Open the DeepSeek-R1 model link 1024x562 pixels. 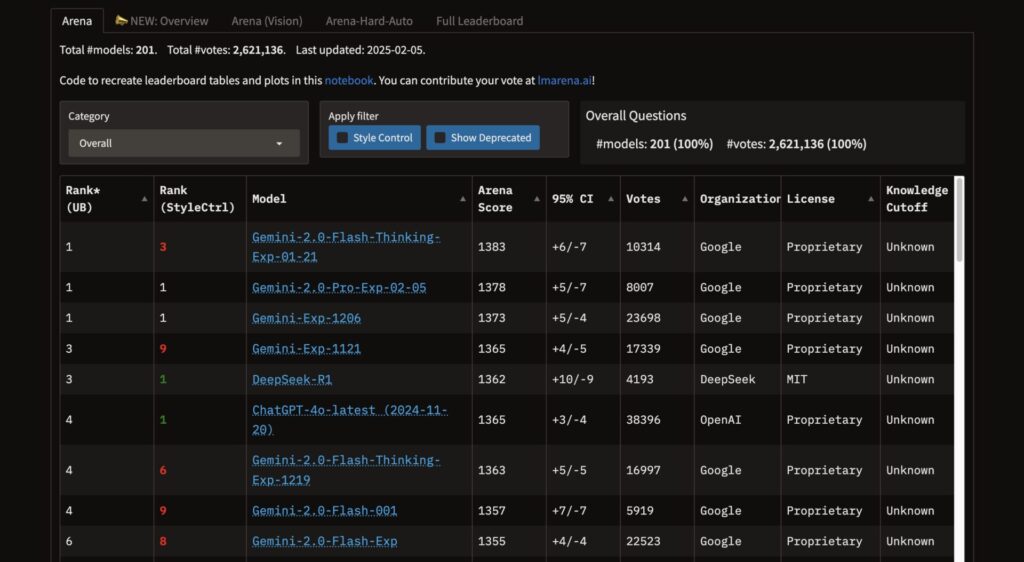(x=292, y=380)
